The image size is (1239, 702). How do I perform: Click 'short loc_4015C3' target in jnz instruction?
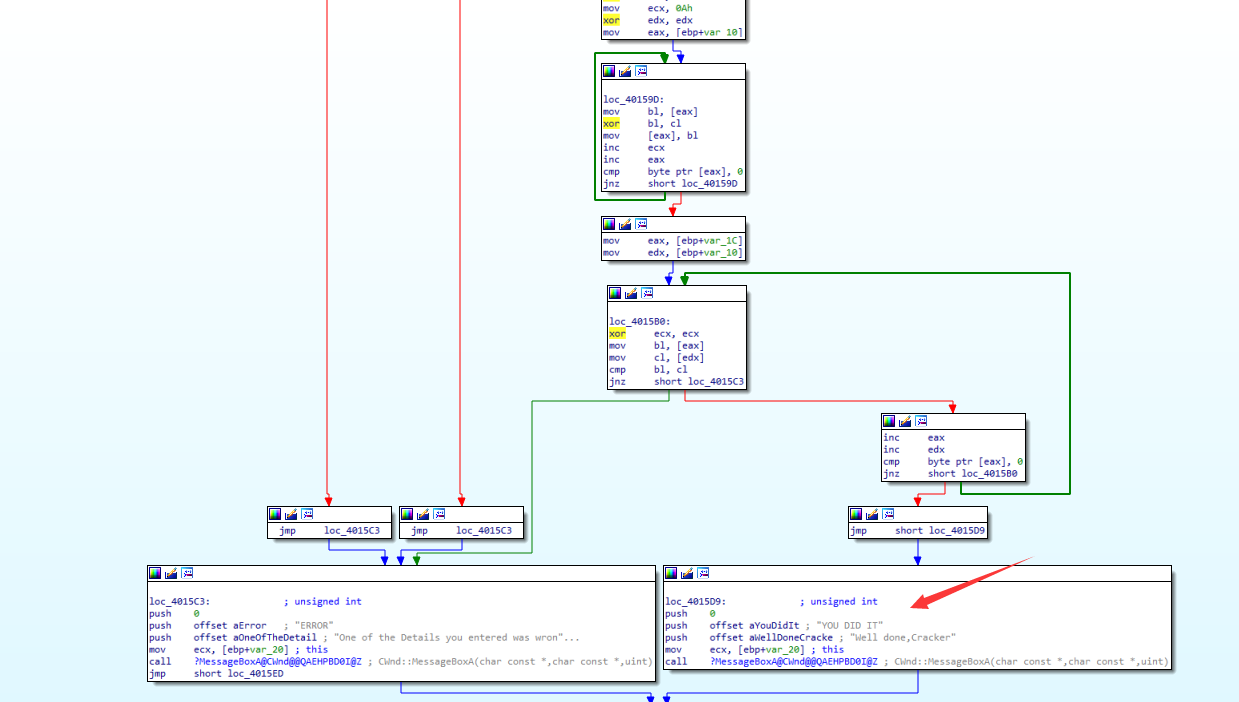[699, 382]
